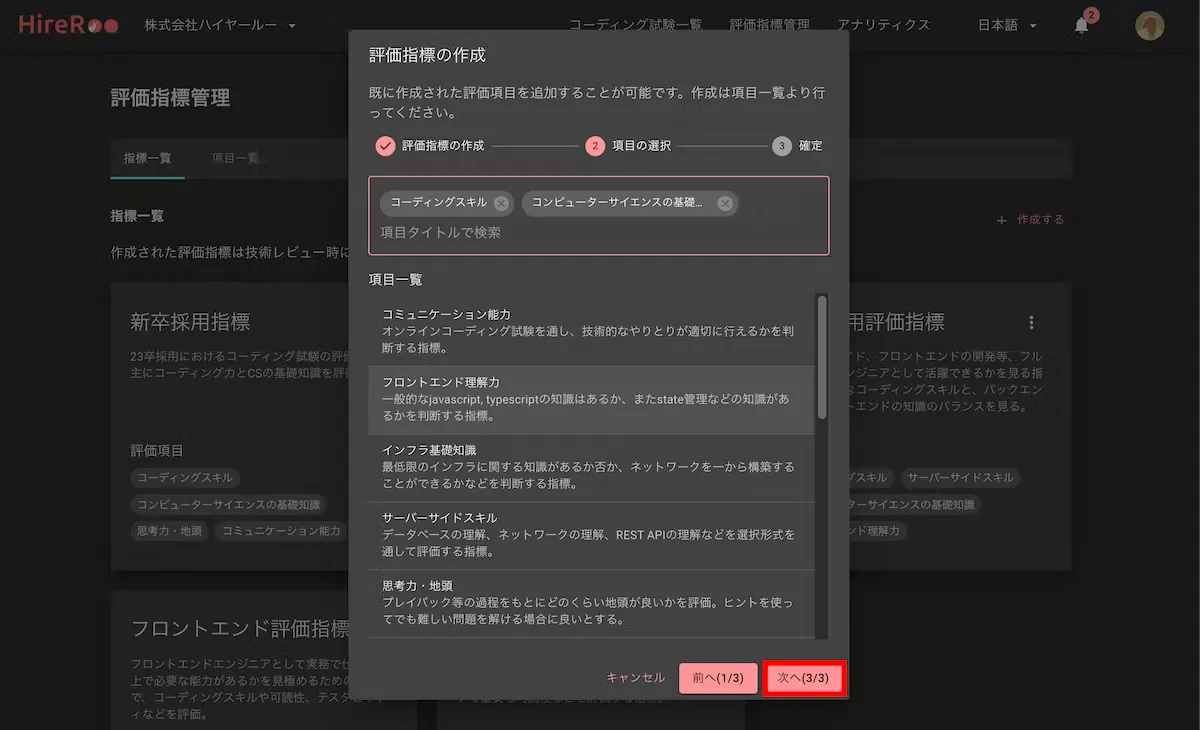Click the コミュニケーション能力 tag in 新卒採用指標 card
Viewport: 1200px width, 730px height.
[281, 531]
